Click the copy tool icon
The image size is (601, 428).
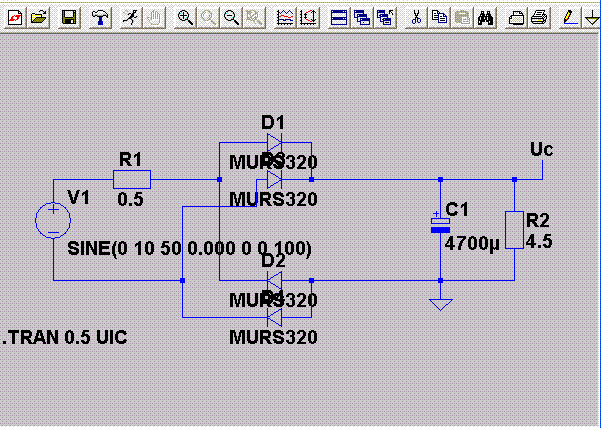(439, 18)
